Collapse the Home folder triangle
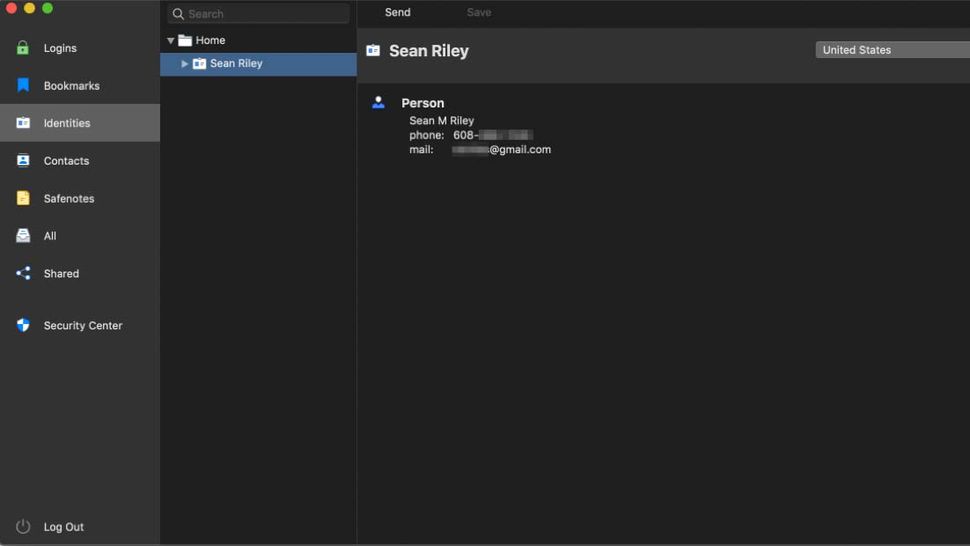 click(171, 40)
